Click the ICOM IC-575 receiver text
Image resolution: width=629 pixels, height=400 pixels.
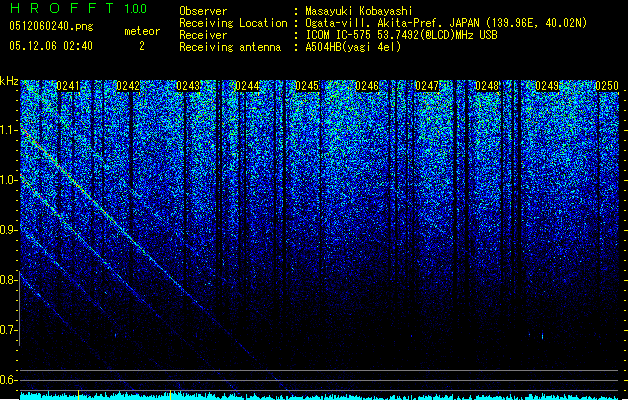[x=401, y=35]
